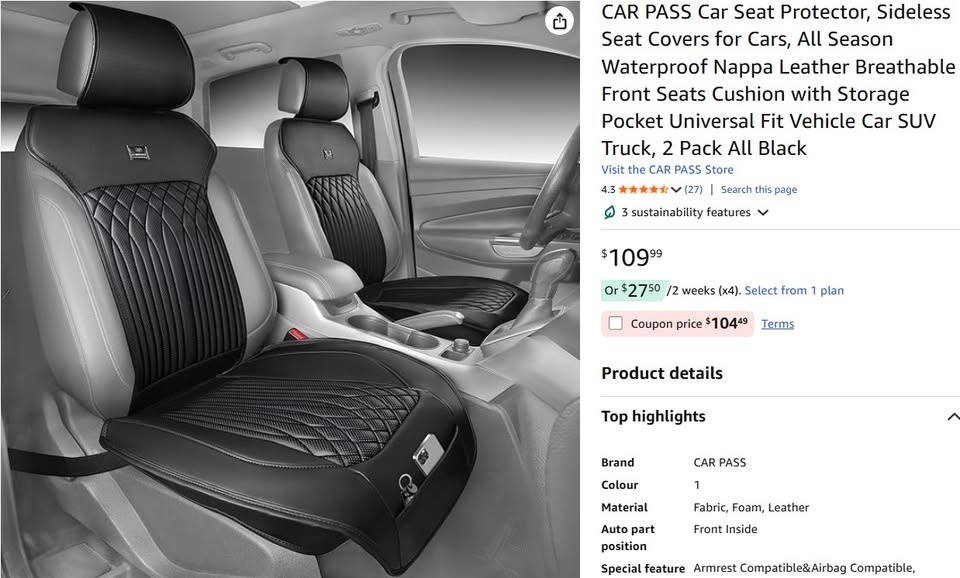Click the star rating icons

tap(643, 190)
